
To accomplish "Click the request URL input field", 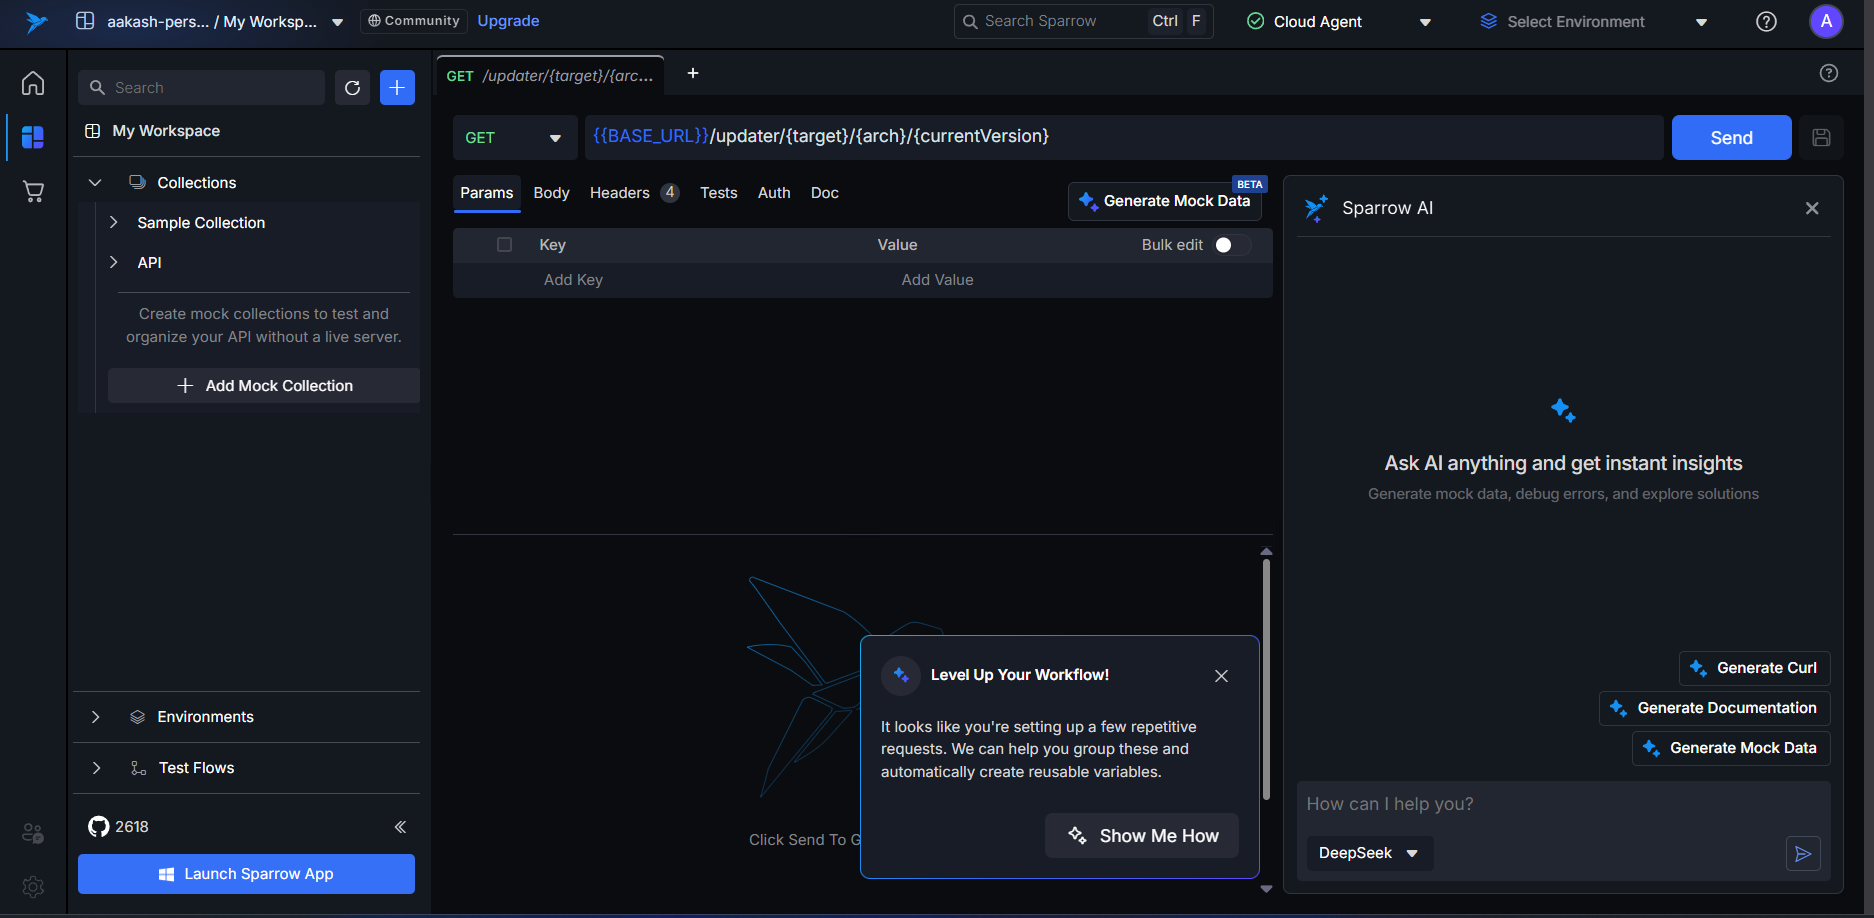I will click(1124, 137).
